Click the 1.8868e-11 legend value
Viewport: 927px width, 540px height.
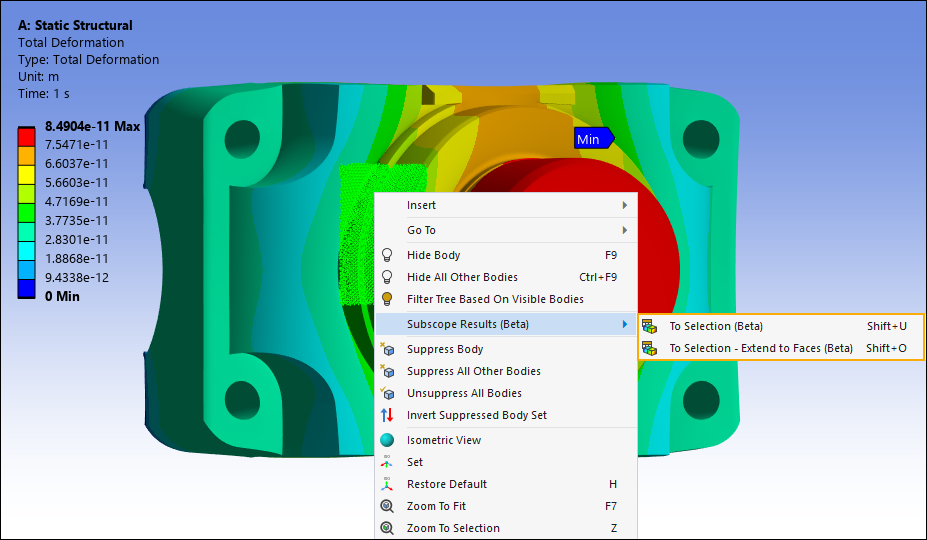coord(77,258)
